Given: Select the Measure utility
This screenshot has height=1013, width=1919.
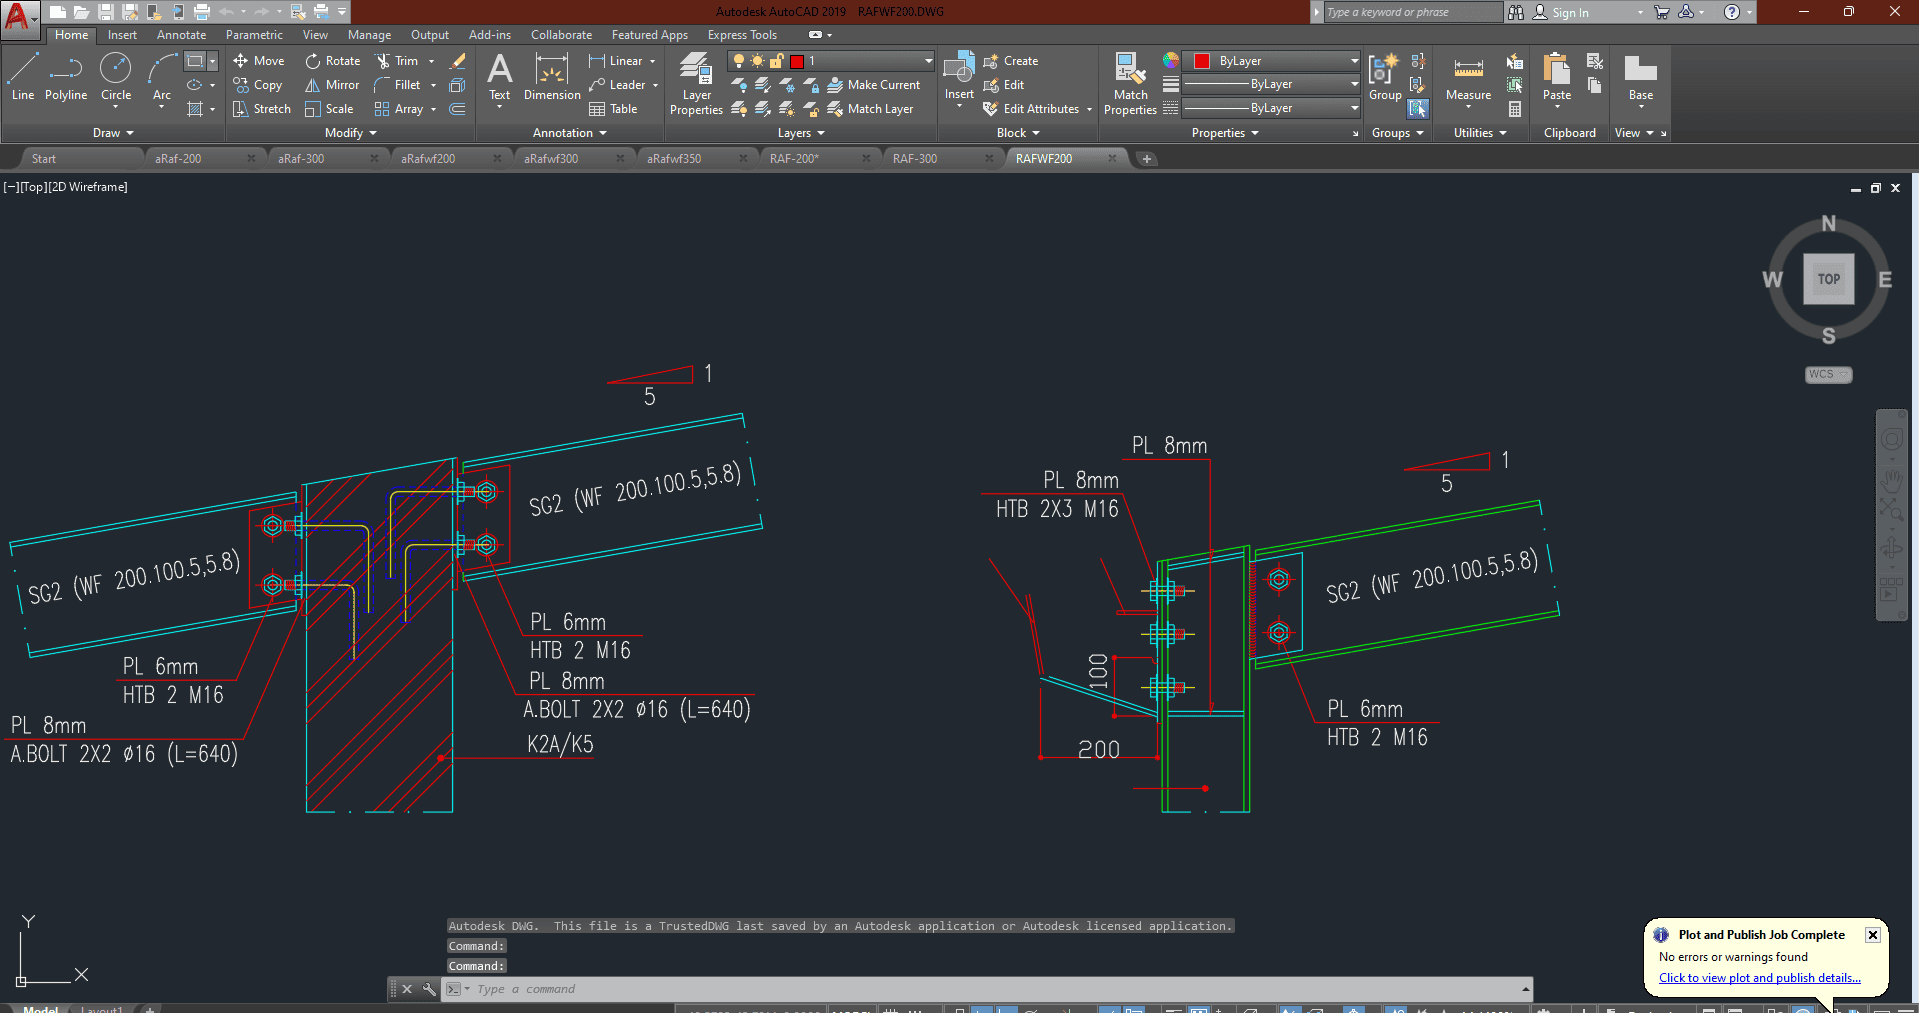Looking at the screenshot, I should pyautogui.click(x=1468, y=78).
